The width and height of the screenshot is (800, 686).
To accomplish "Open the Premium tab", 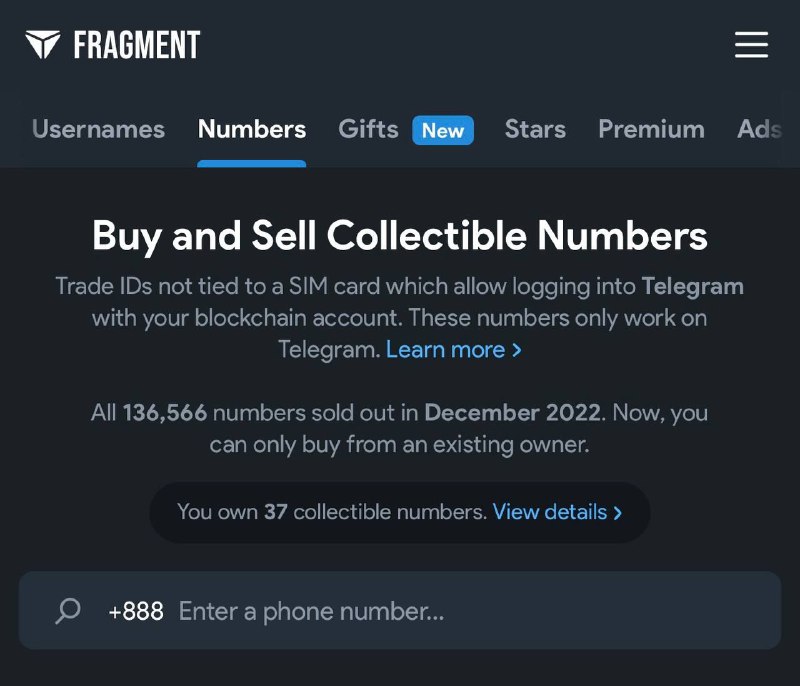I will [651, 129].
